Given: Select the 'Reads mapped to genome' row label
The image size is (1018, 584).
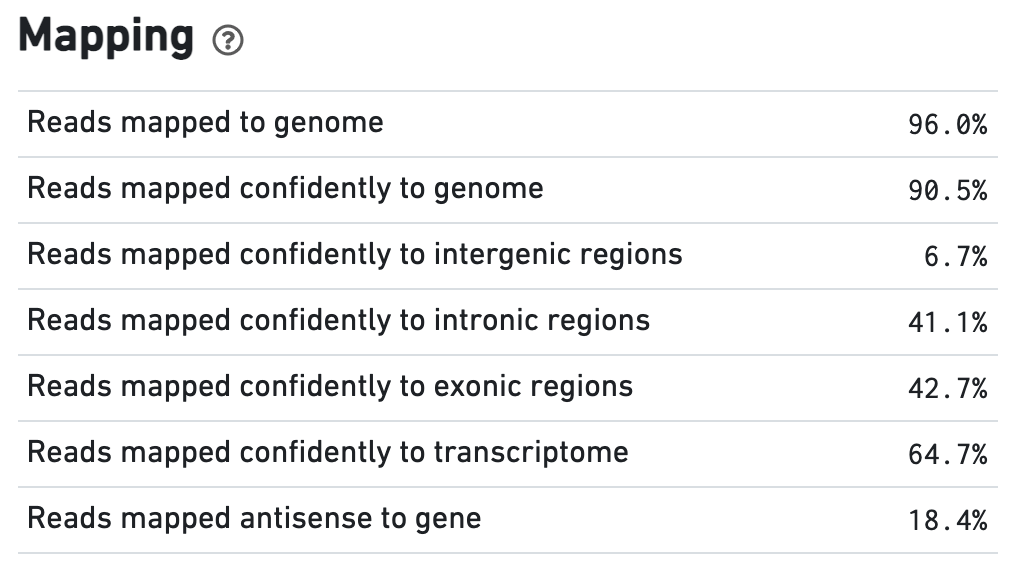Looking at the screenshot, I should (x=205, y=123).
